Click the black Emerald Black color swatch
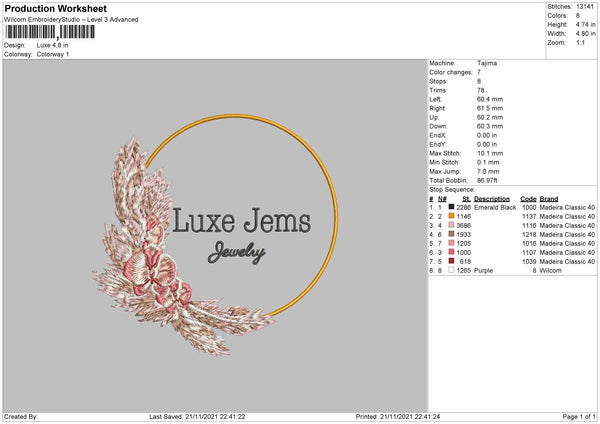Viewport: 600px width, 424px height. [x=452, y=207]
